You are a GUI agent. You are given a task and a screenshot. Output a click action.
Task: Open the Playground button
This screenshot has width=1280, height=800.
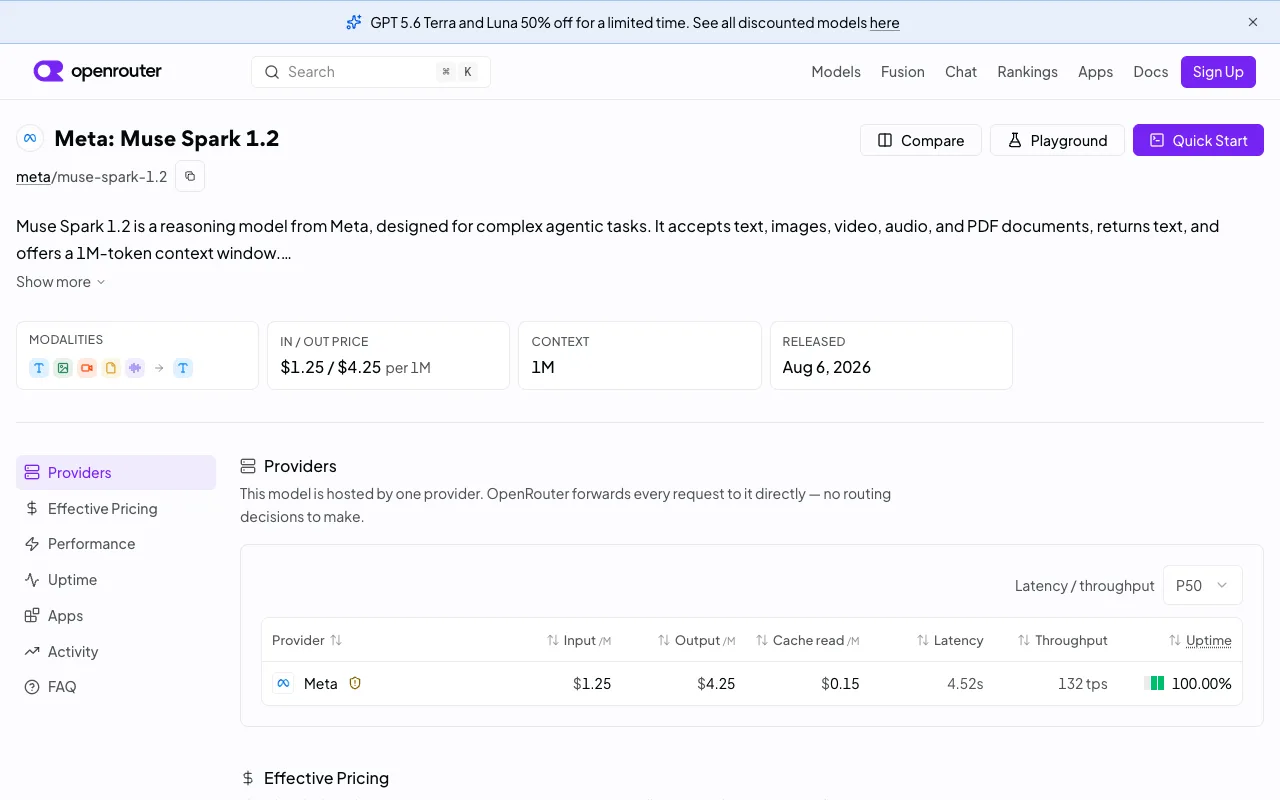(x=1057, y=140)
